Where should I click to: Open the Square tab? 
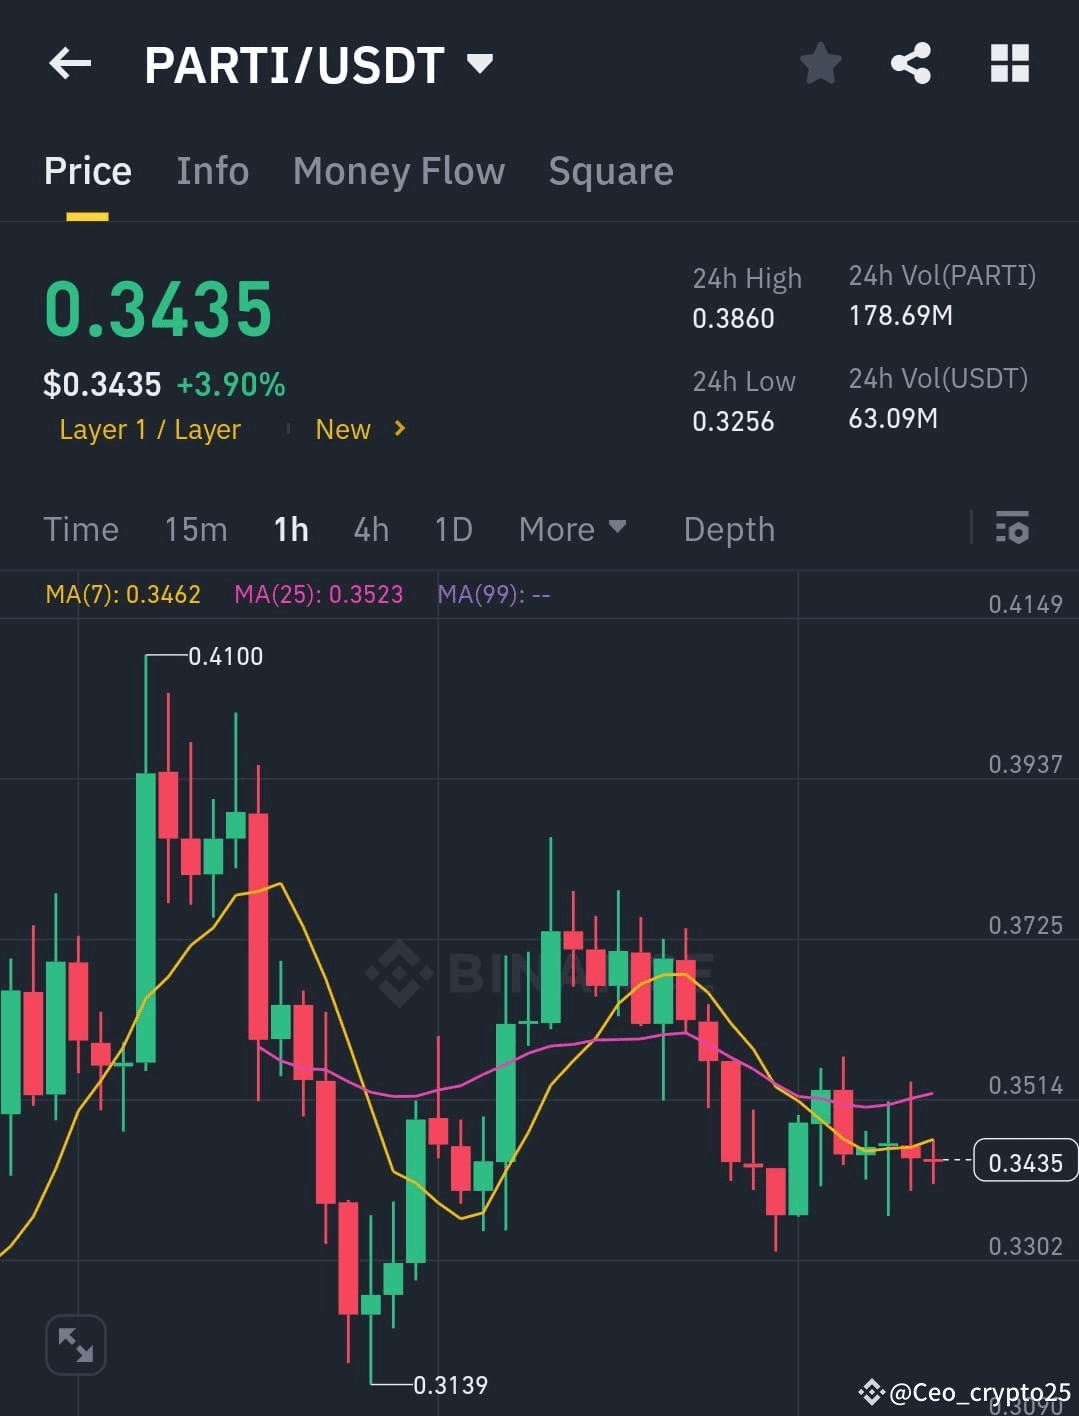[x=610, y=171]
